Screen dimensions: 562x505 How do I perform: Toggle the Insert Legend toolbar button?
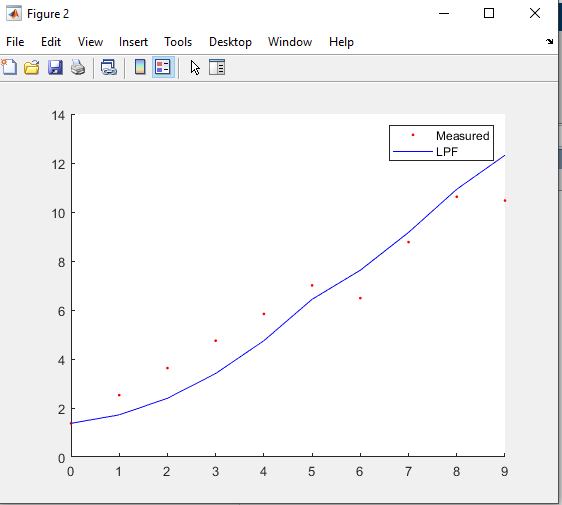(x=163, y=67)
